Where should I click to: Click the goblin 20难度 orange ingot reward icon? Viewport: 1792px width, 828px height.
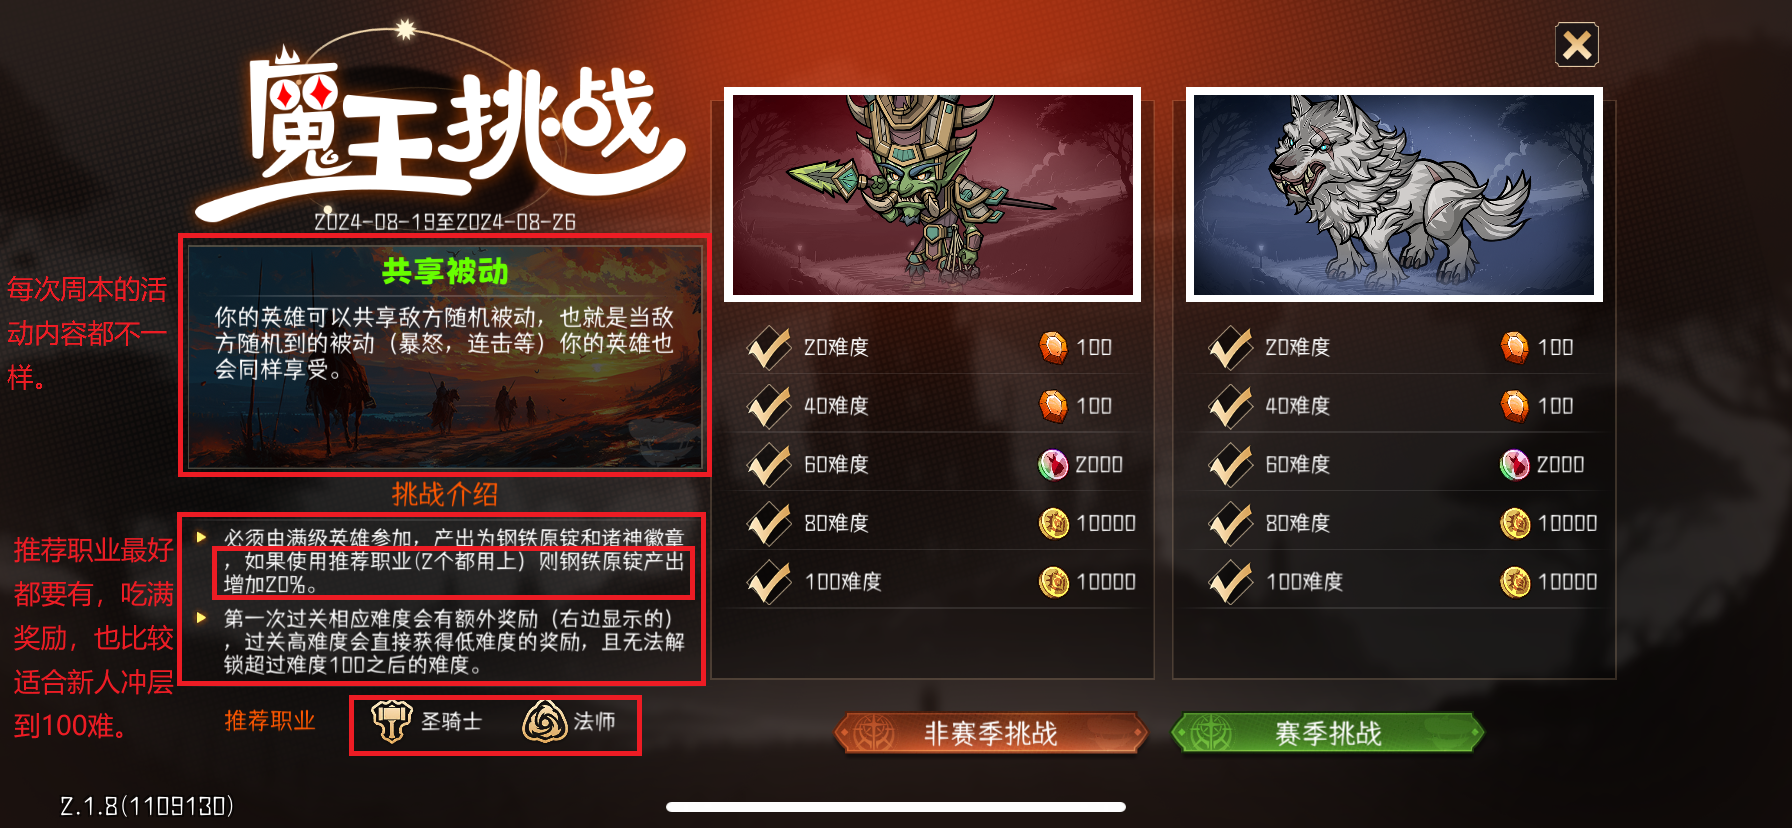(1053, 347)
